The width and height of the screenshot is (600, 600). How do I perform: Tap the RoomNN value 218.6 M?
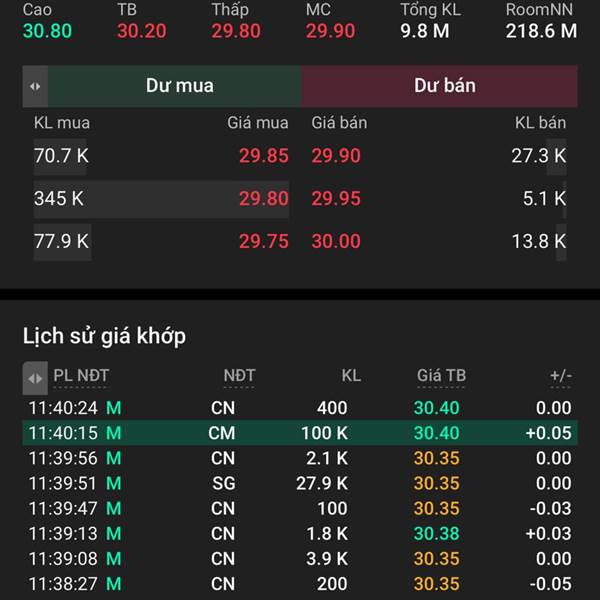pyautogui.click(x=541, y=30)
